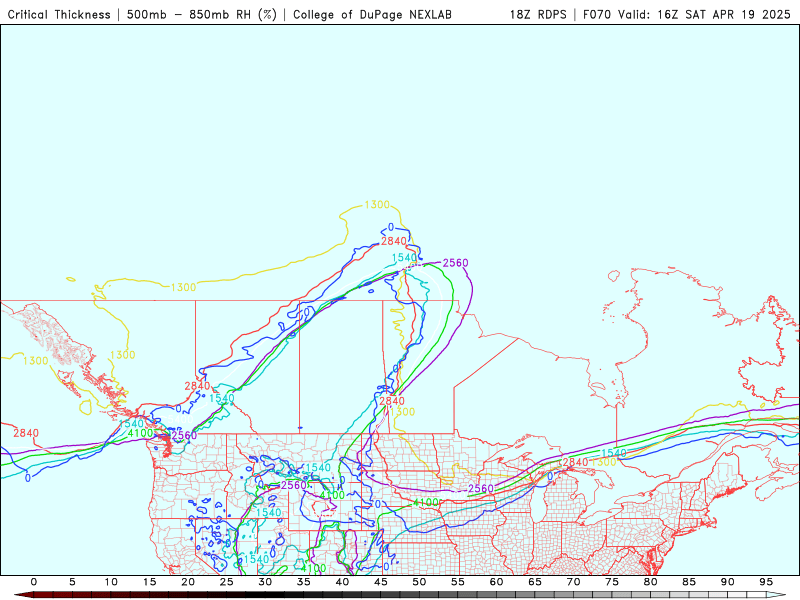Click the dark red low-end color bar segment
The image size is (800, 600).
click(24, 595)
